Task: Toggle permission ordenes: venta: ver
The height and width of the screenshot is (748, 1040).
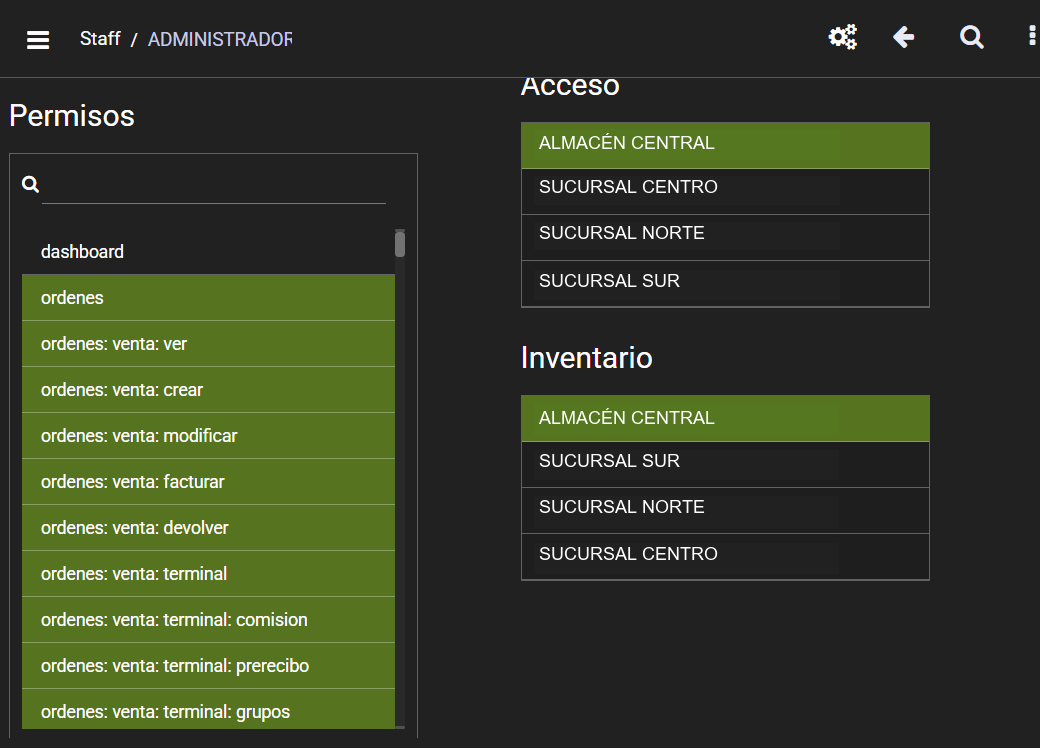Action: 208,343
